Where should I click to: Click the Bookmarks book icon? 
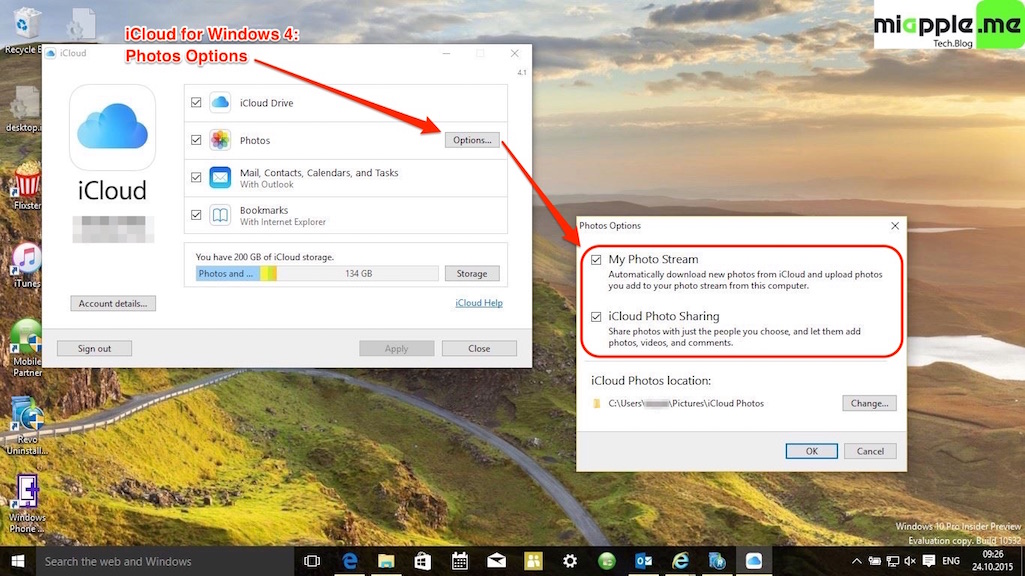pyautogui.click(x=220, y=215)
